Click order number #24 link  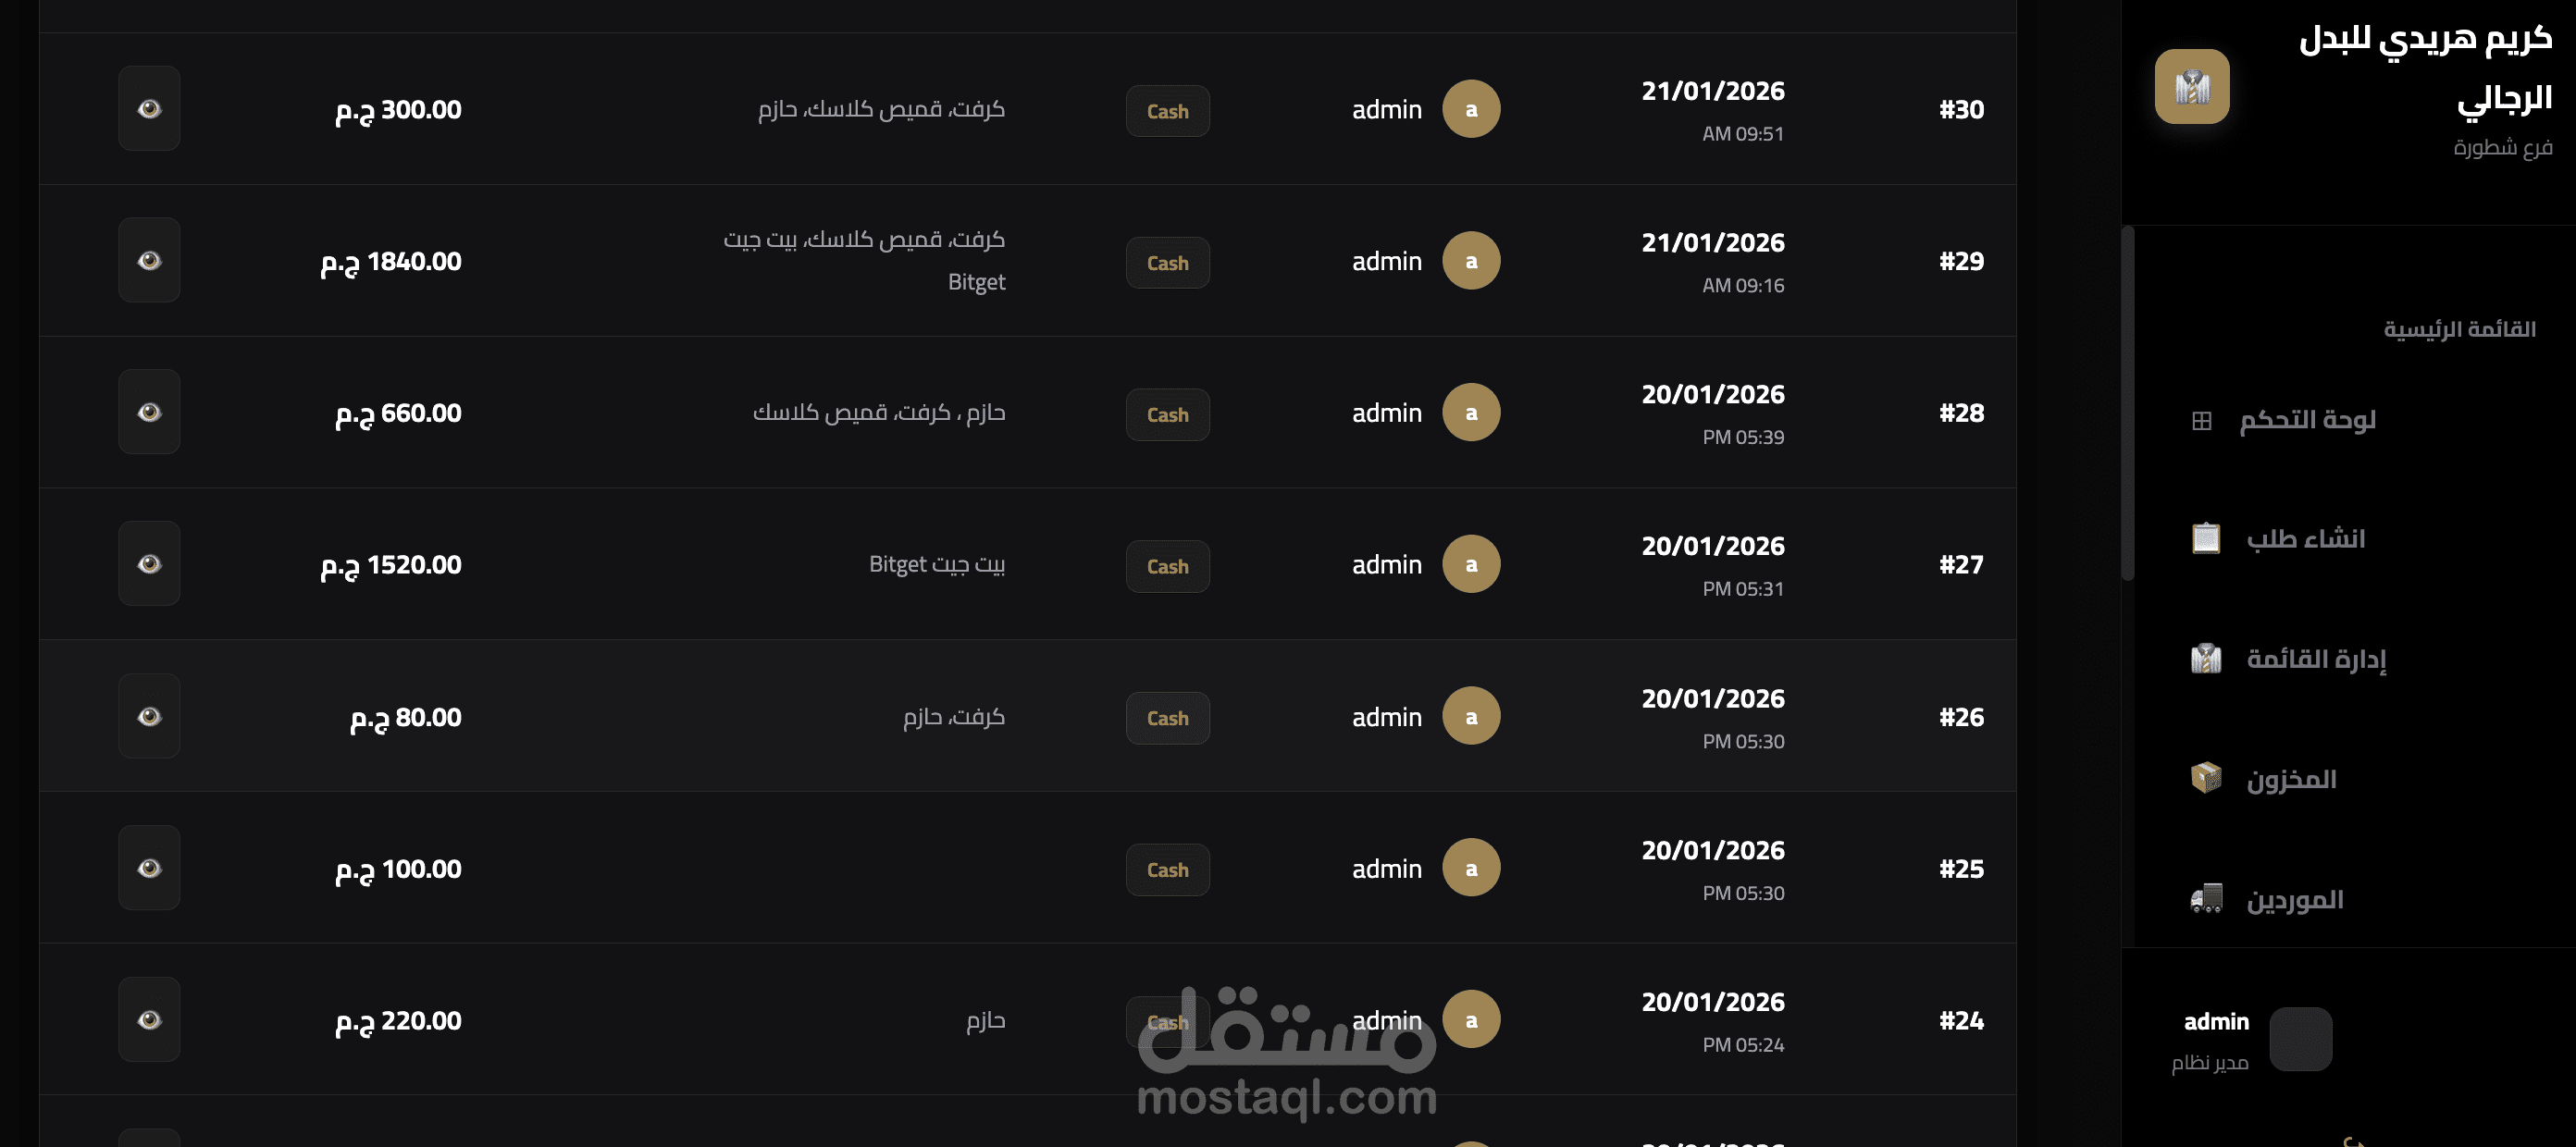(1961, 1021)
